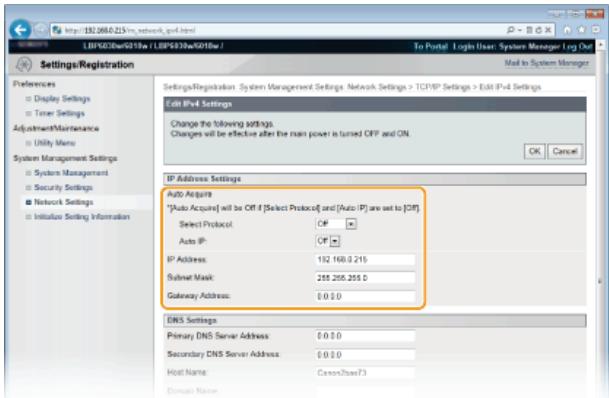Open the Favorites star icon
Image resolution: width=609 pixels, height=398 pixels.
pos(581,30)
